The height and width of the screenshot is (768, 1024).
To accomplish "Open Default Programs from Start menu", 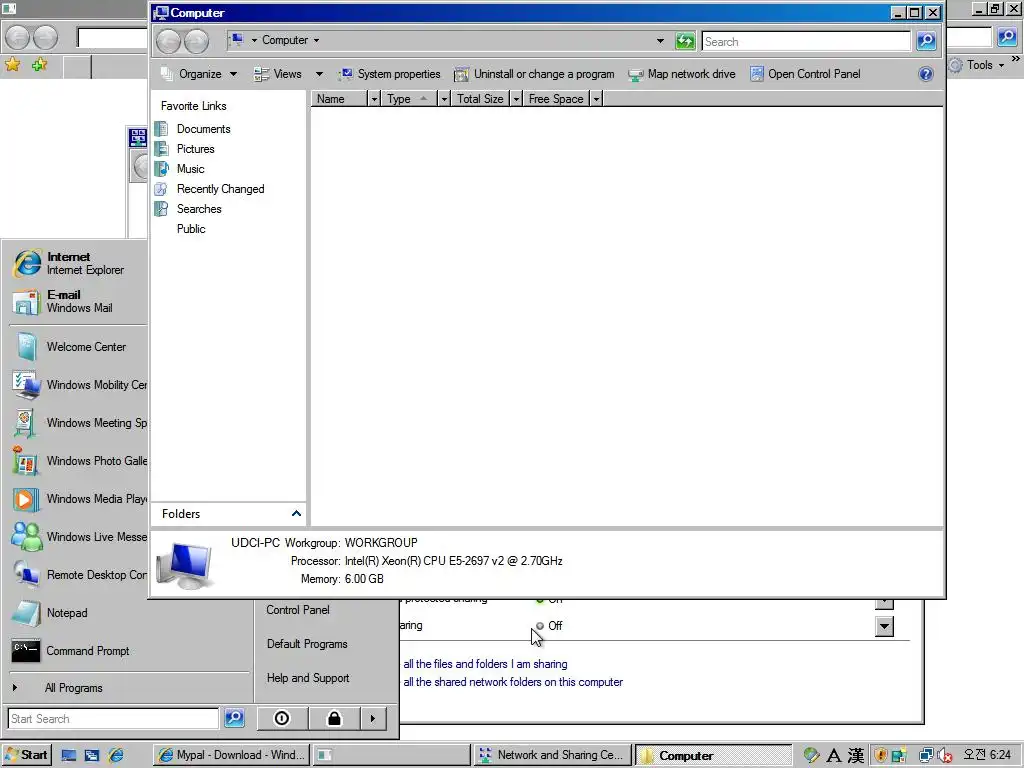I will tap(307, 644).
